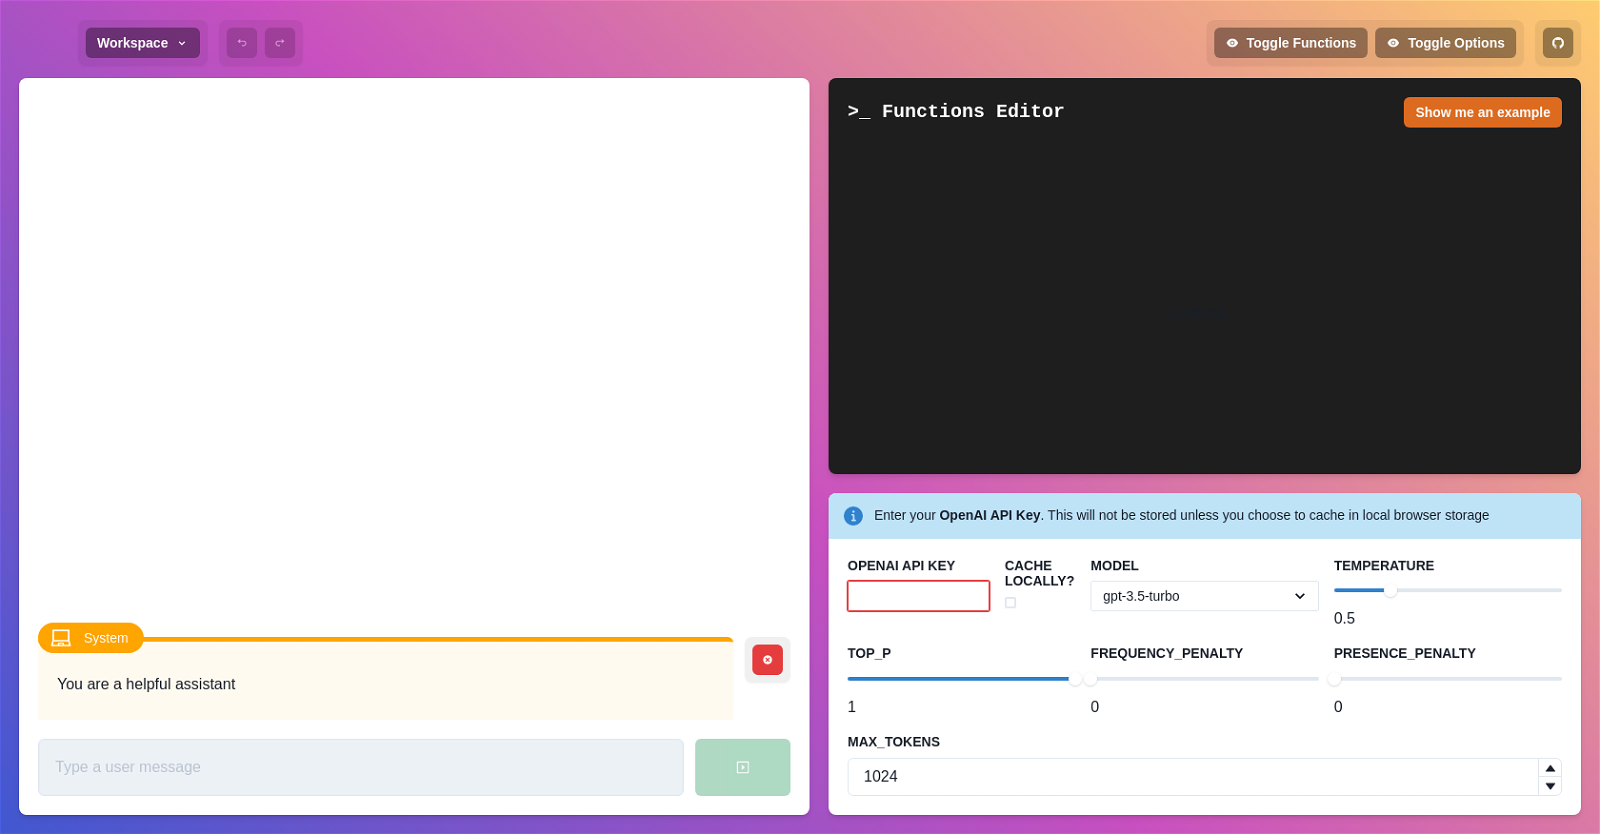The image size is (1600, 834).
Task: Adjust the Temperature slider handle
Action: 1390,590
